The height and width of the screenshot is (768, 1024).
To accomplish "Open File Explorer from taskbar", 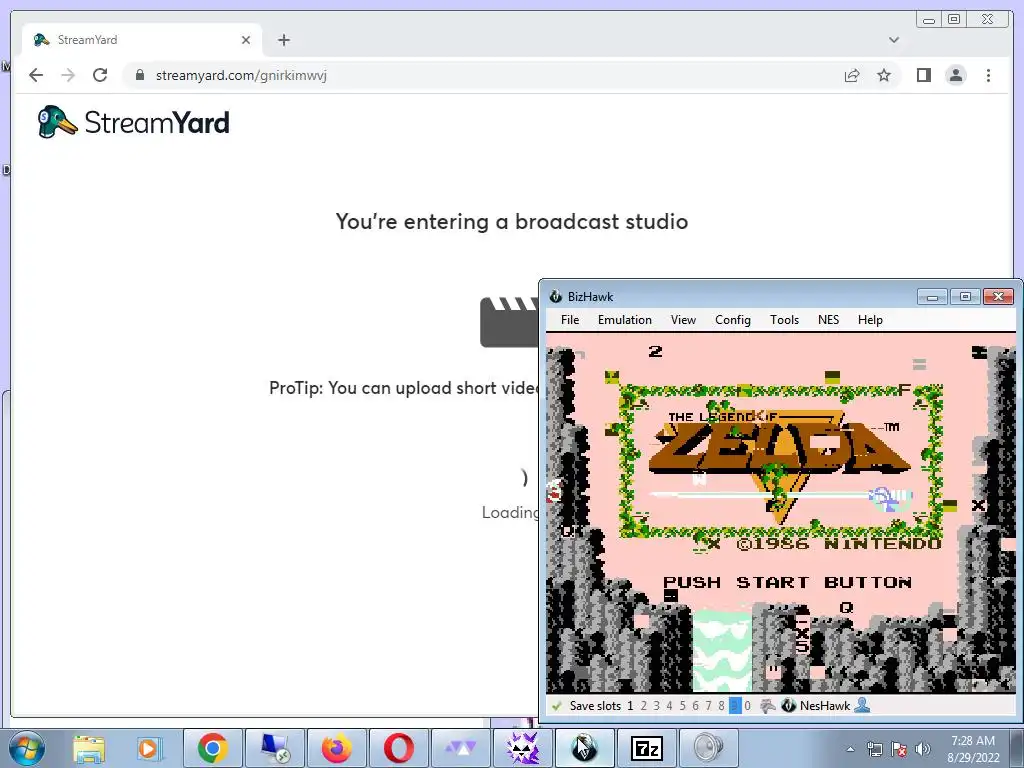I will pyautogui.click(x=89, y=748).
